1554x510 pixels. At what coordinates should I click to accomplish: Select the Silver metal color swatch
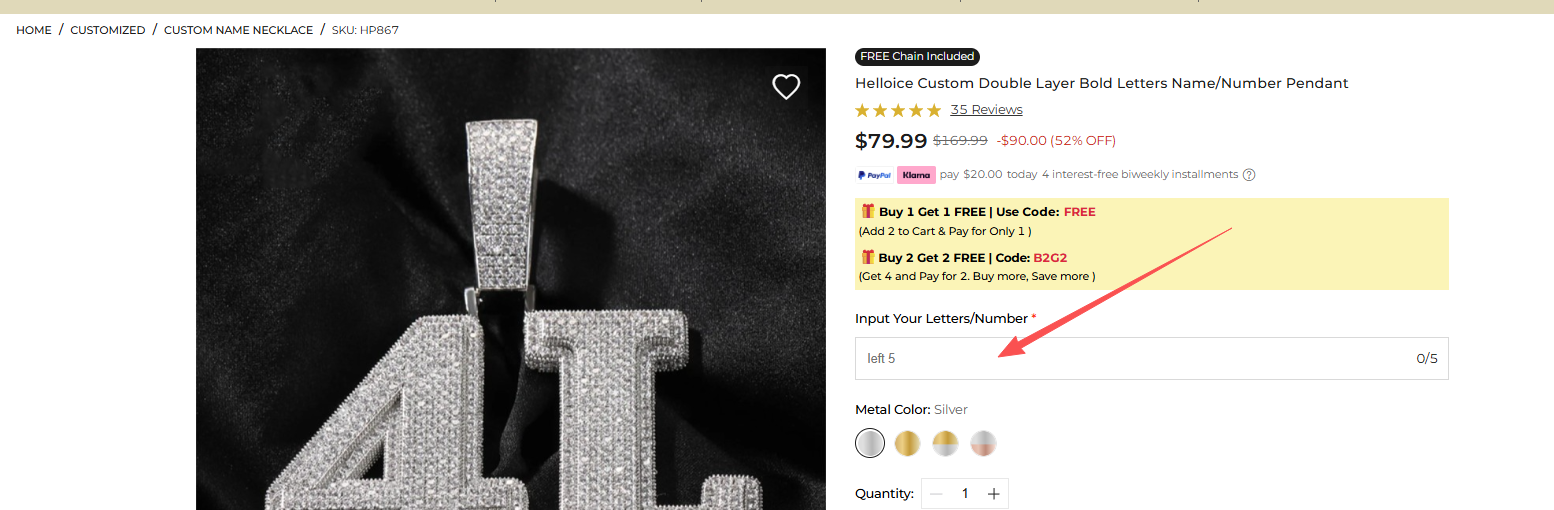[870, 443]
